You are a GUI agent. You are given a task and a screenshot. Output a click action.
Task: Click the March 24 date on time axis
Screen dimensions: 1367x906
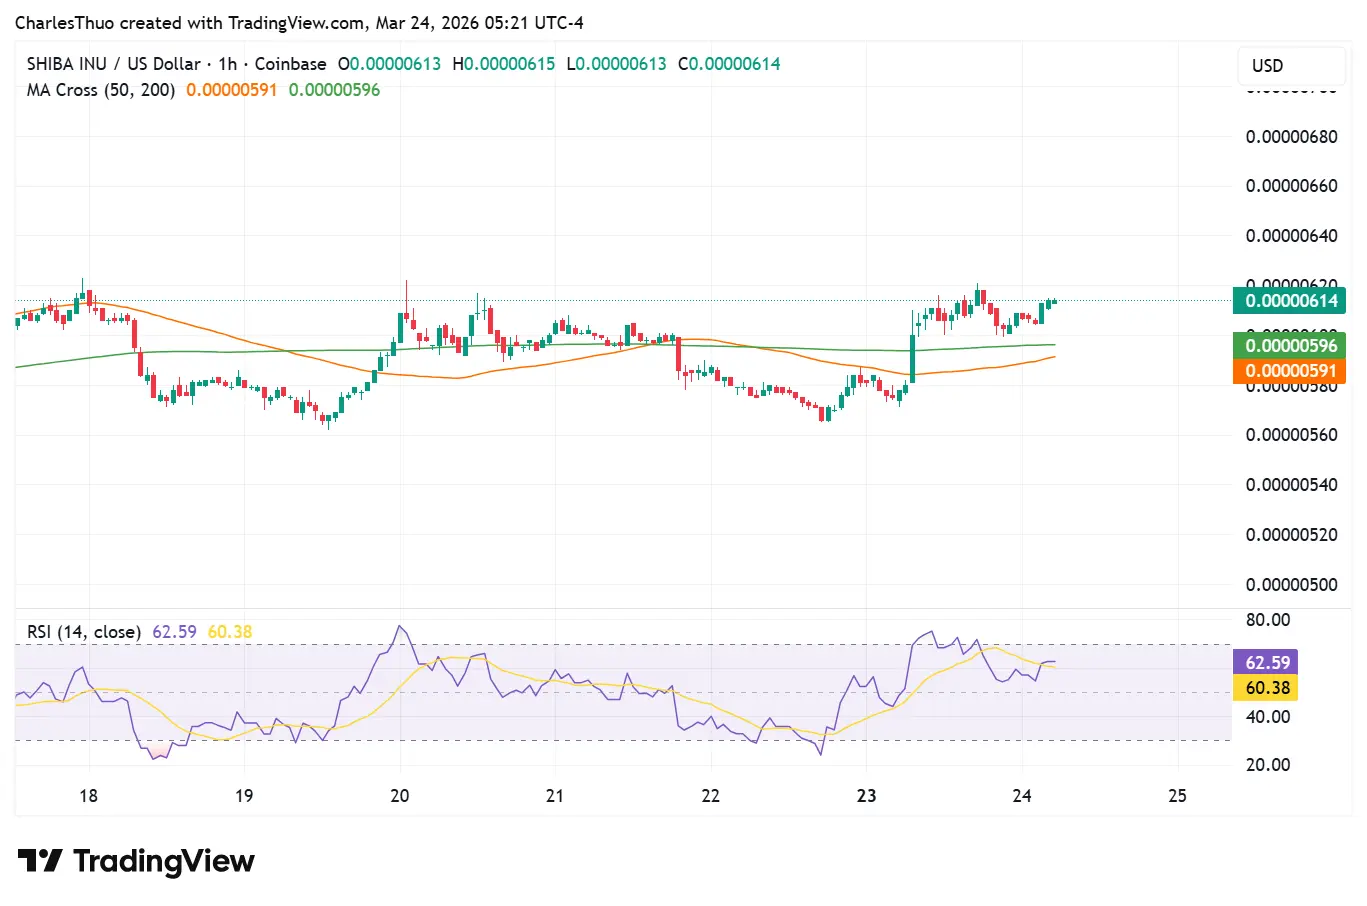click(1021, 796)
